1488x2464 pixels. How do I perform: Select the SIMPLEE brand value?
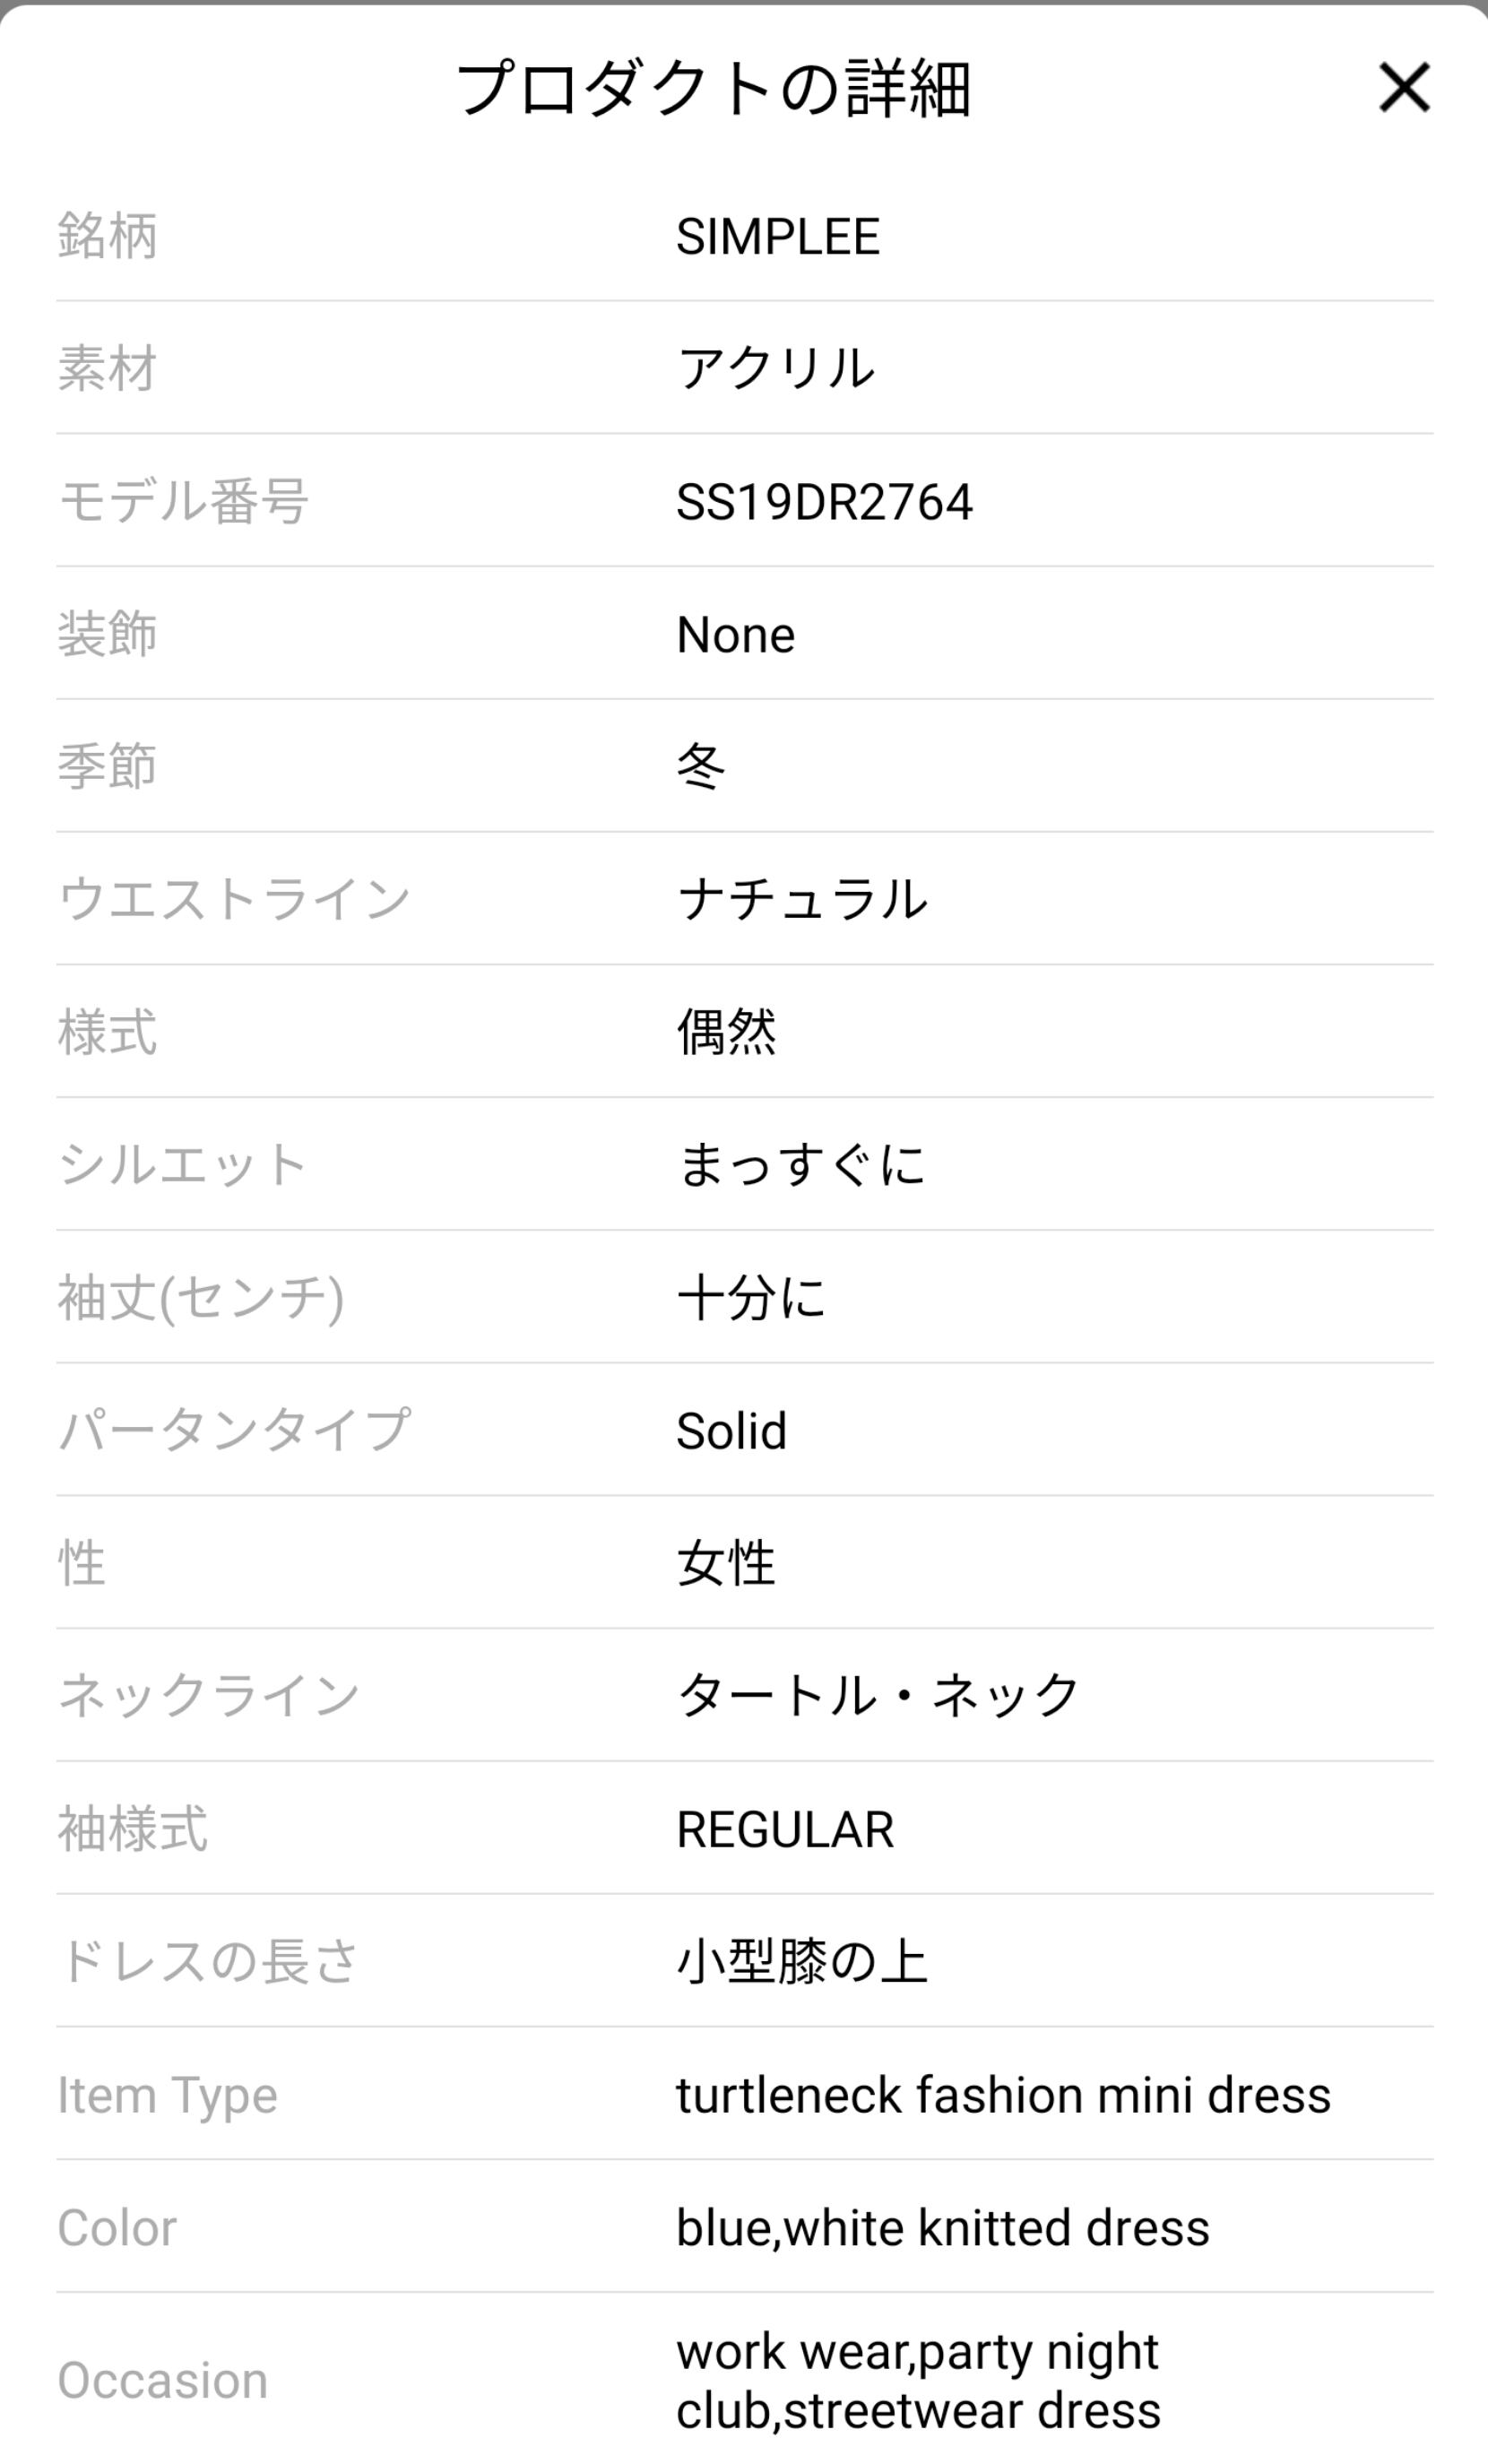778,237
